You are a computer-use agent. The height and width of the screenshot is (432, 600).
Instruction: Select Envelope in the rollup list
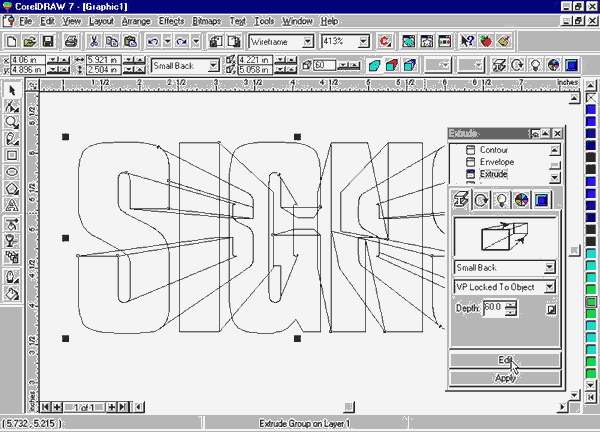[x=497, y=162]
